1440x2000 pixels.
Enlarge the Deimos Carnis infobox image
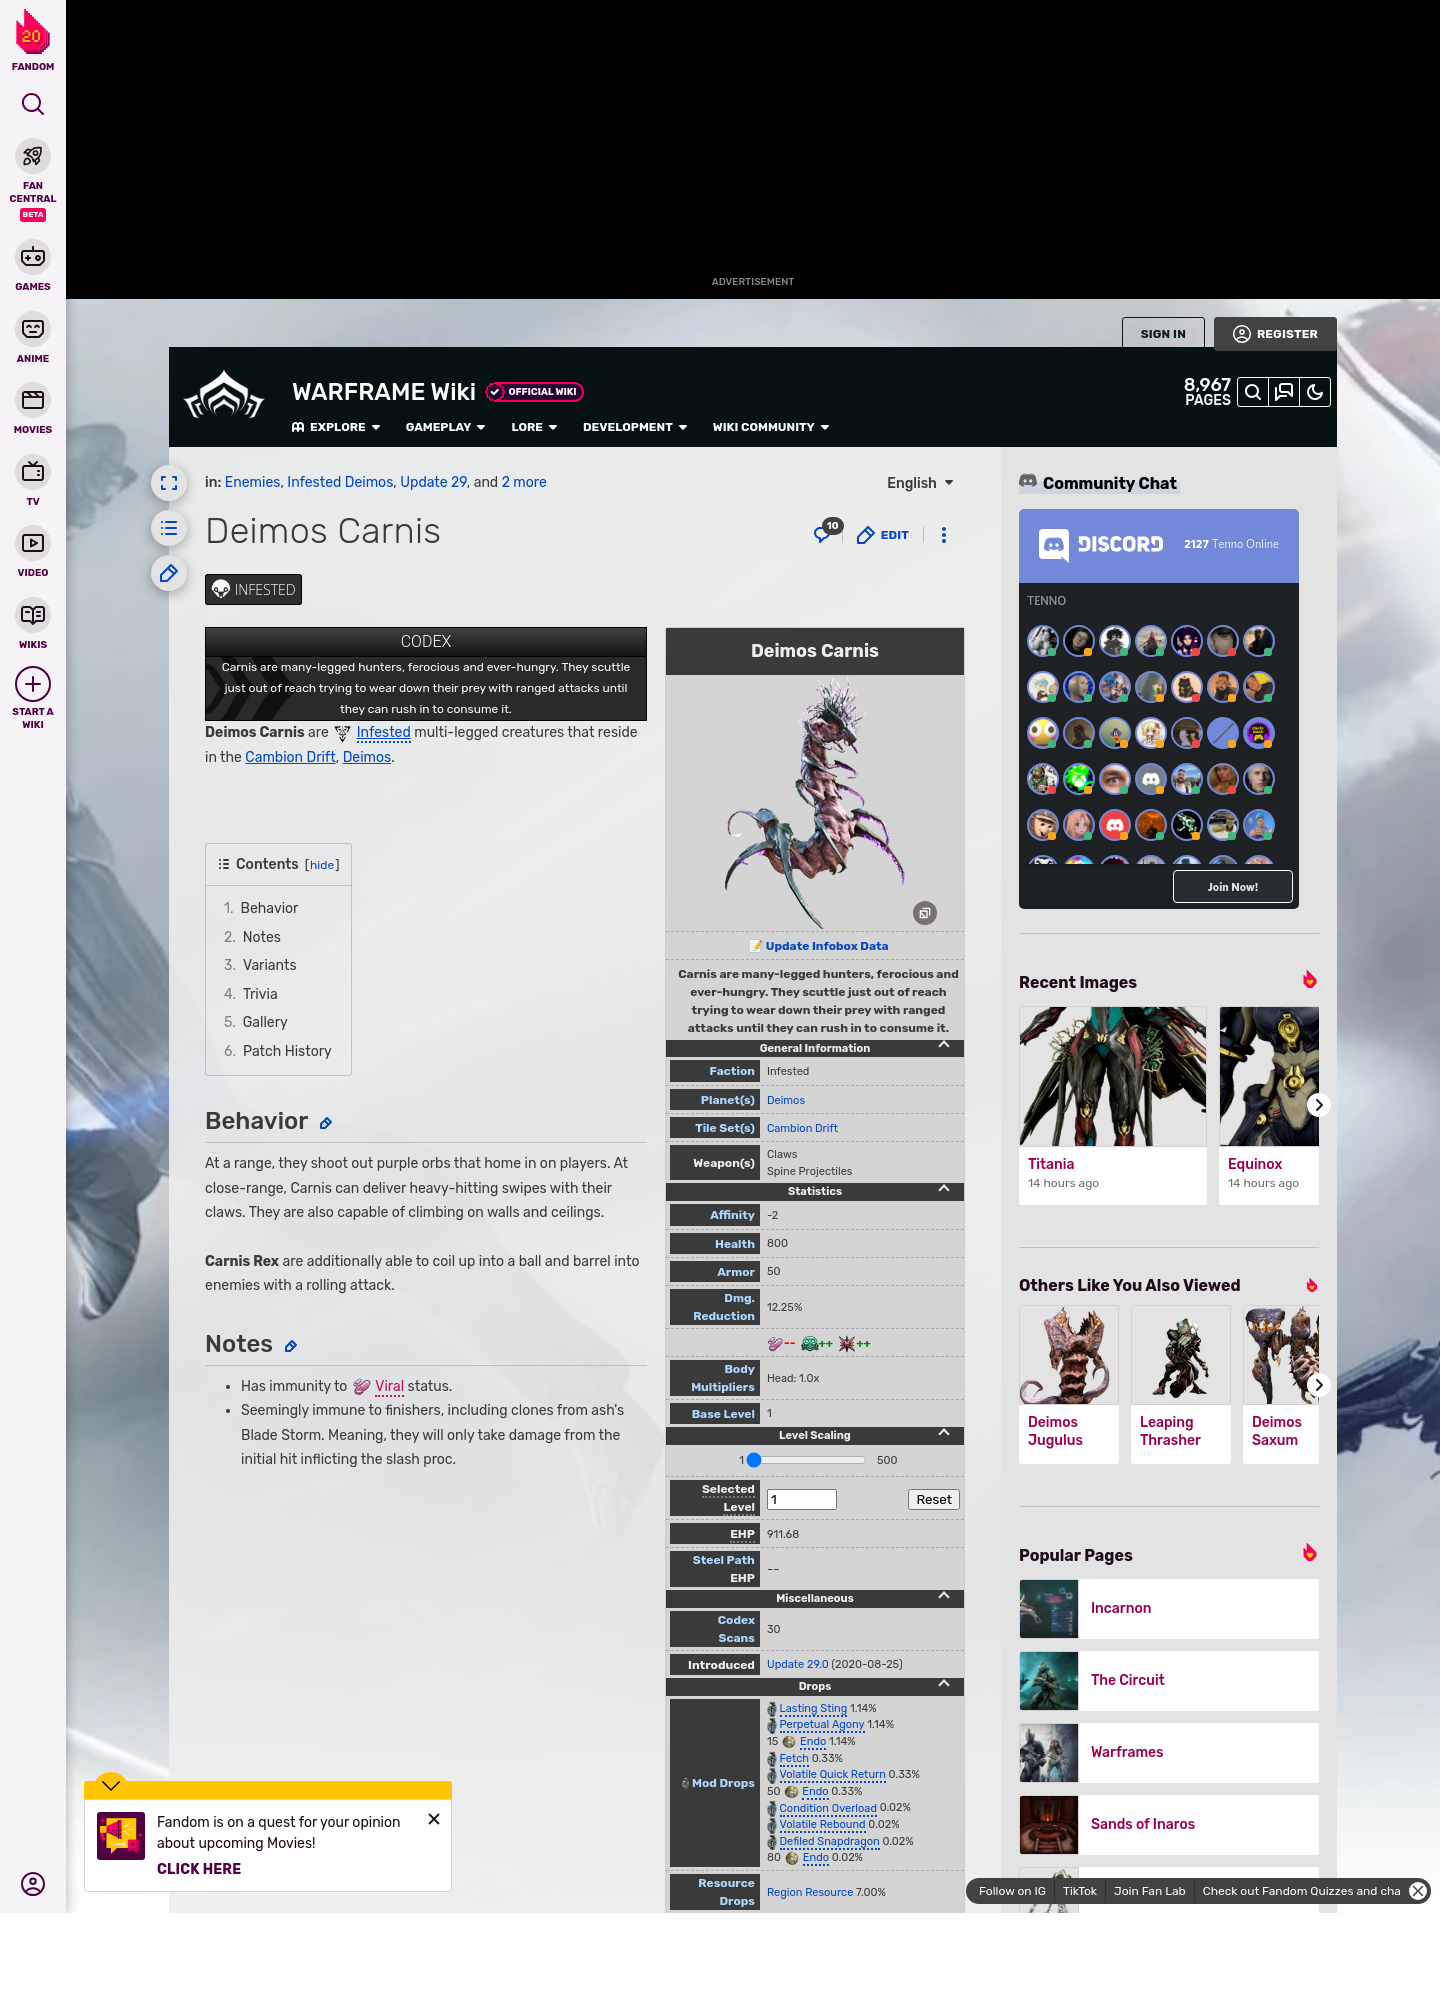(x=925, y=913)
